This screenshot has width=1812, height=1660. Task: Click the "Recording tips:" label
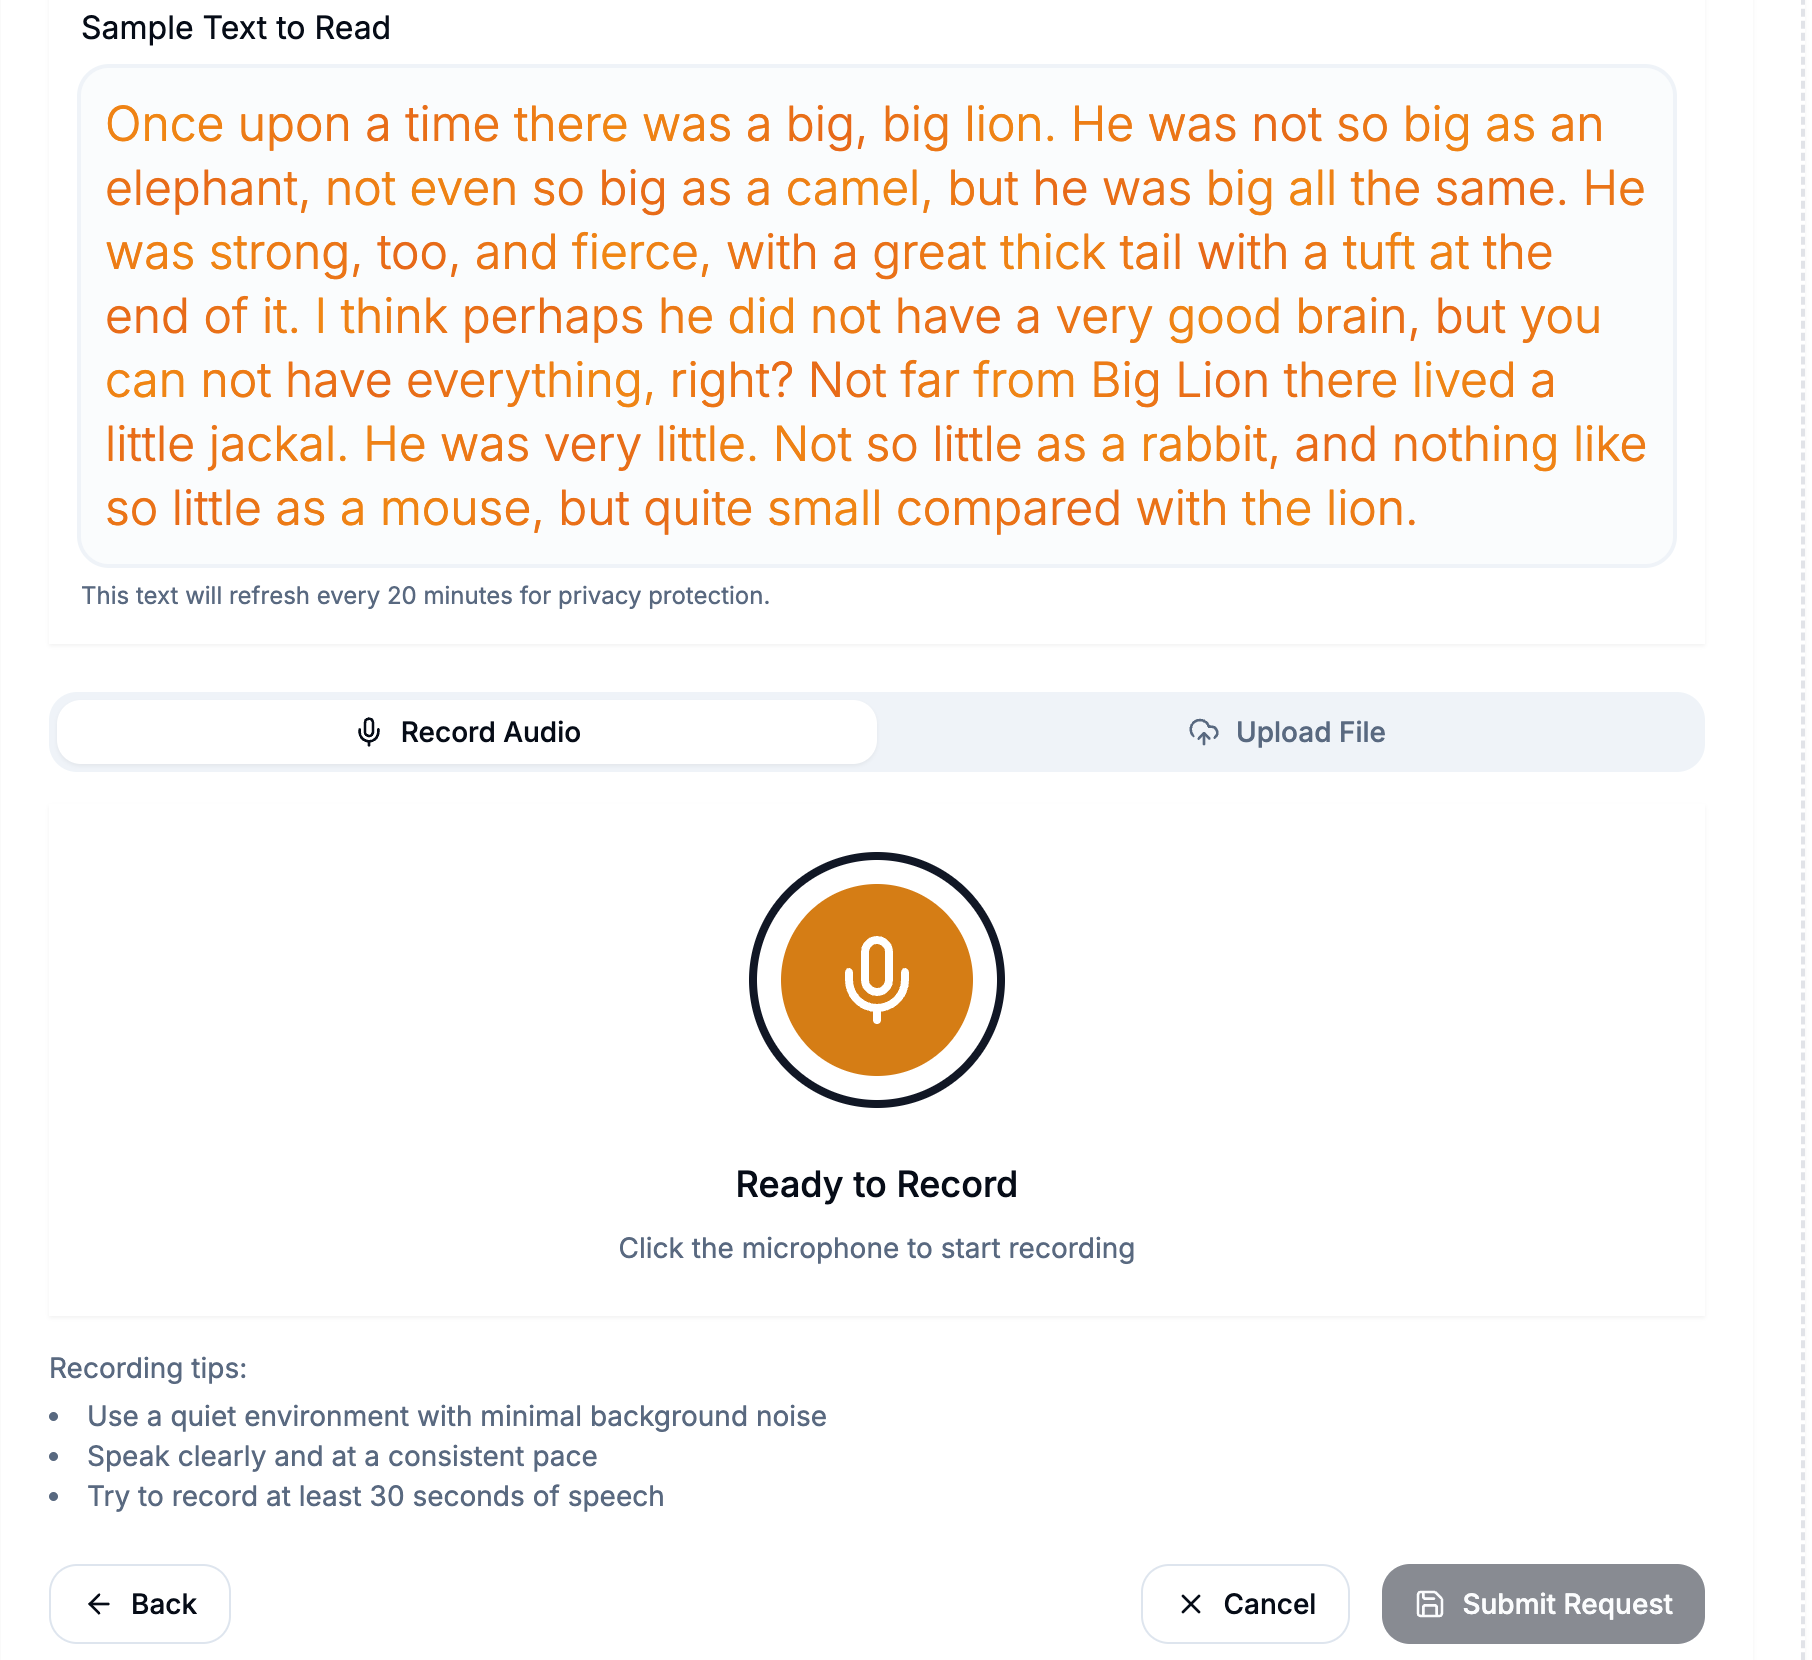pos(148,1368)
